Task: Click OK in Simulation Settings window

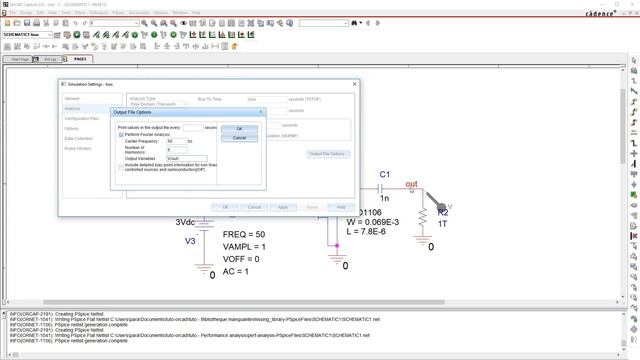Action: click(225, 207)
